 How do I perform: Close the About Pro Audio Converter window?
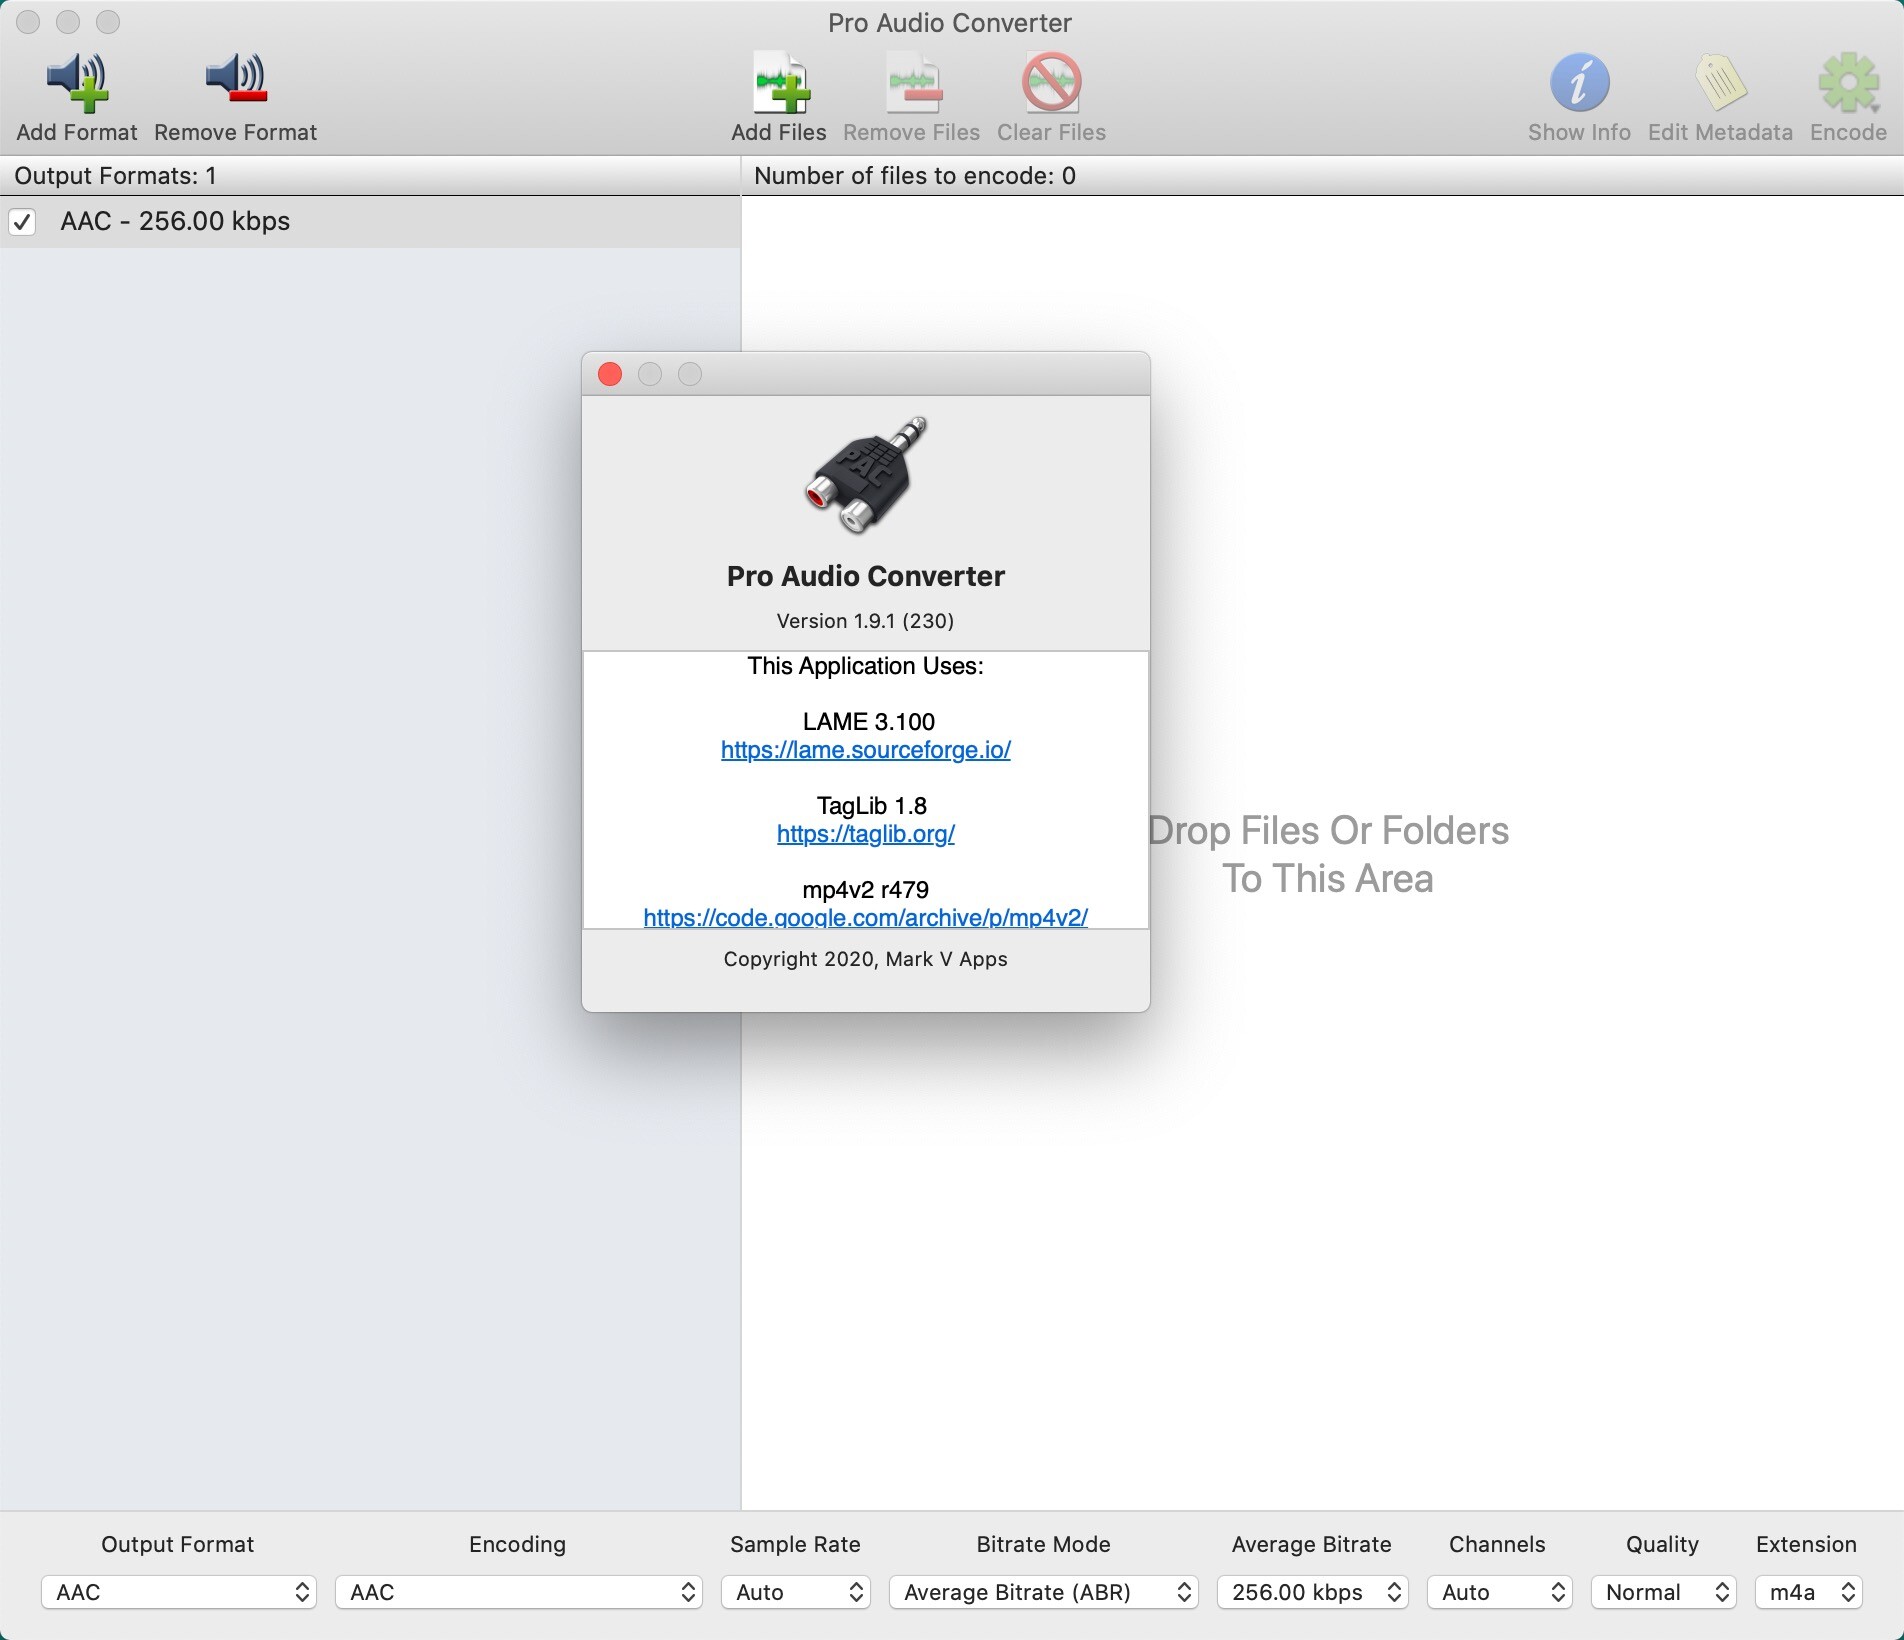pyautogui.click(x=610, y=374)
